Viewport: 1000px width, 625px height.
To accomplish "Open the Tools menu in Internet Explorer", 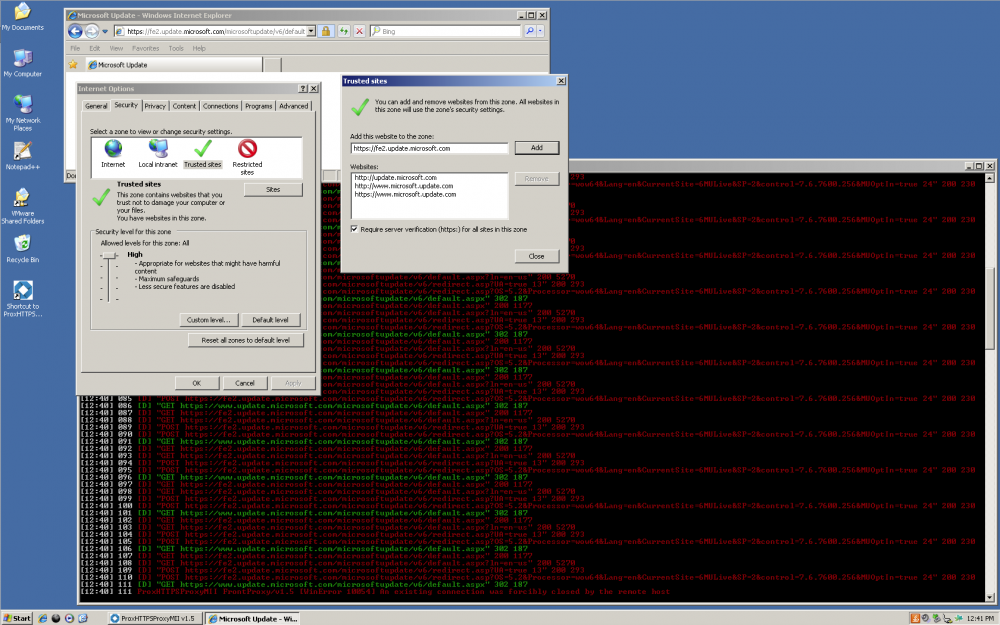I will 177,46.
